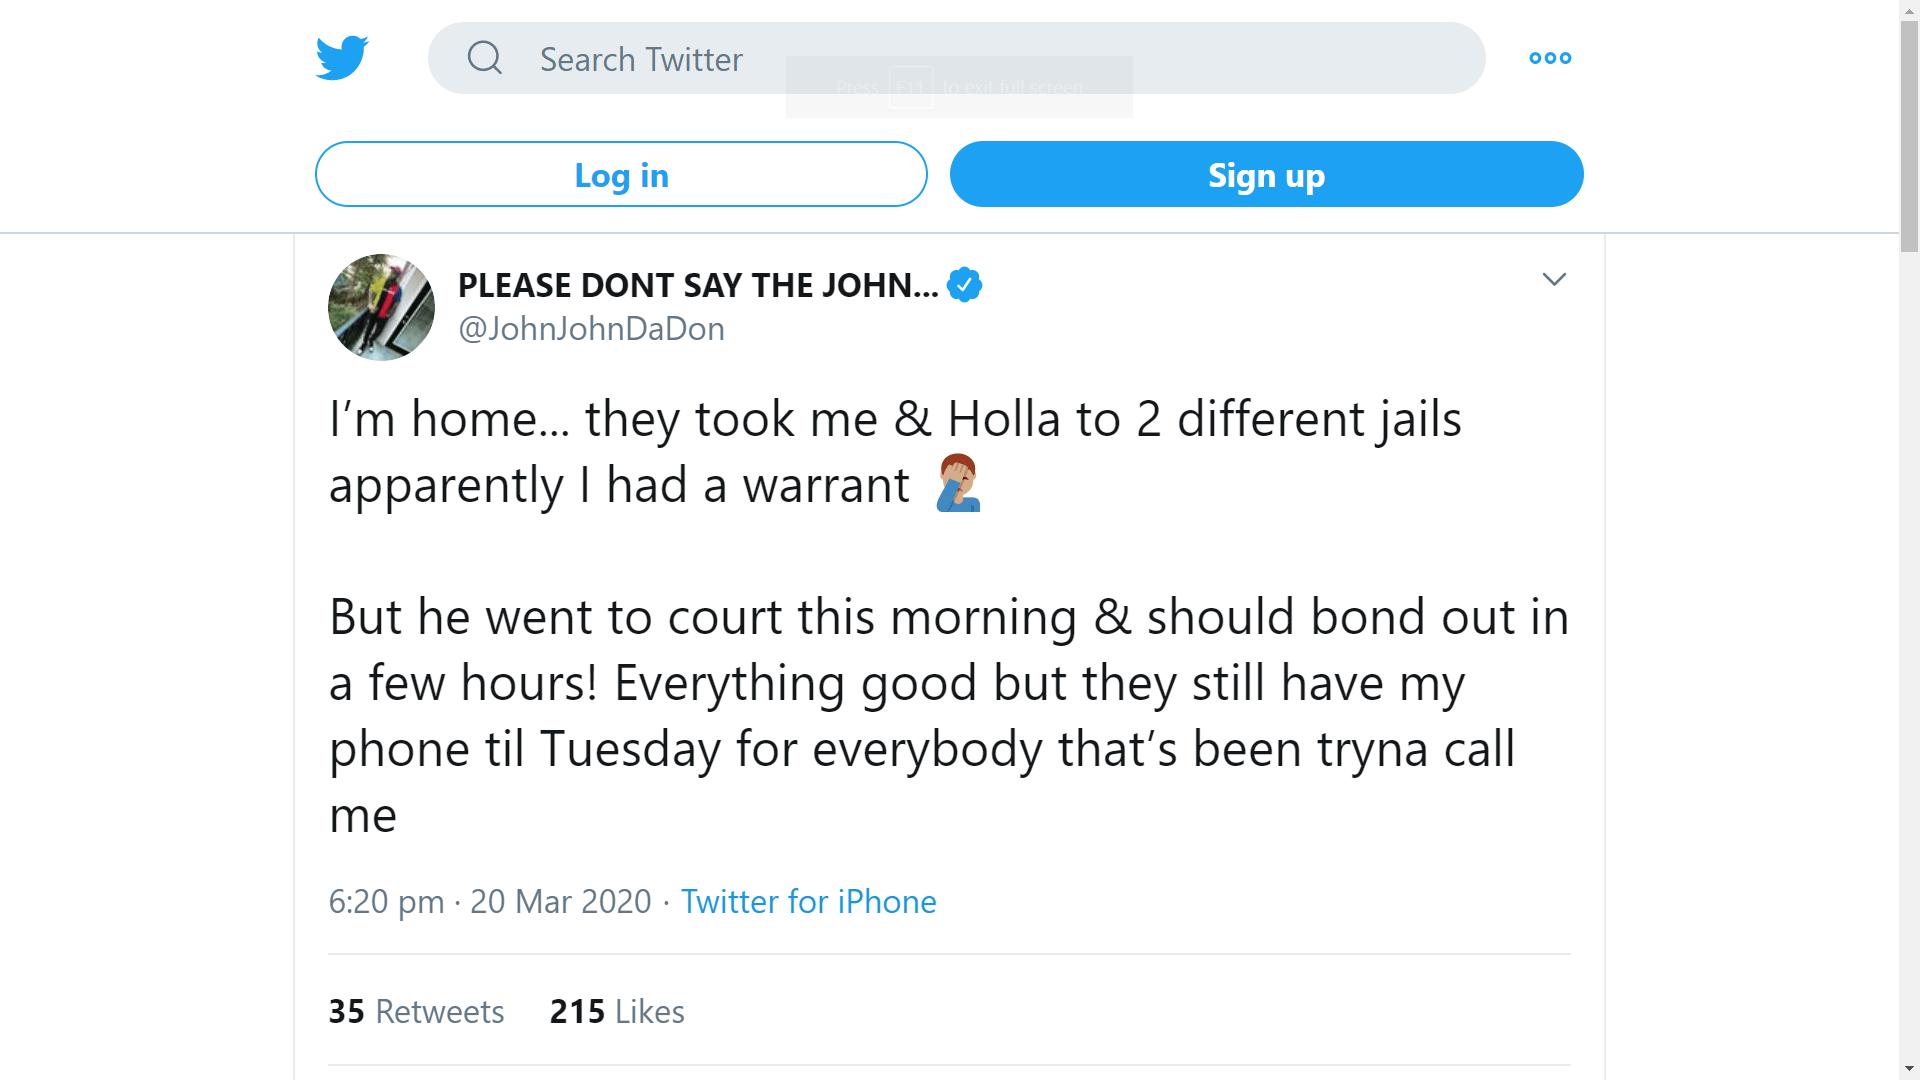Image resolution: width=1920 pixels, height=1080 pixels.
Task: Expand the tweet options chevron
Action: 1553,280
